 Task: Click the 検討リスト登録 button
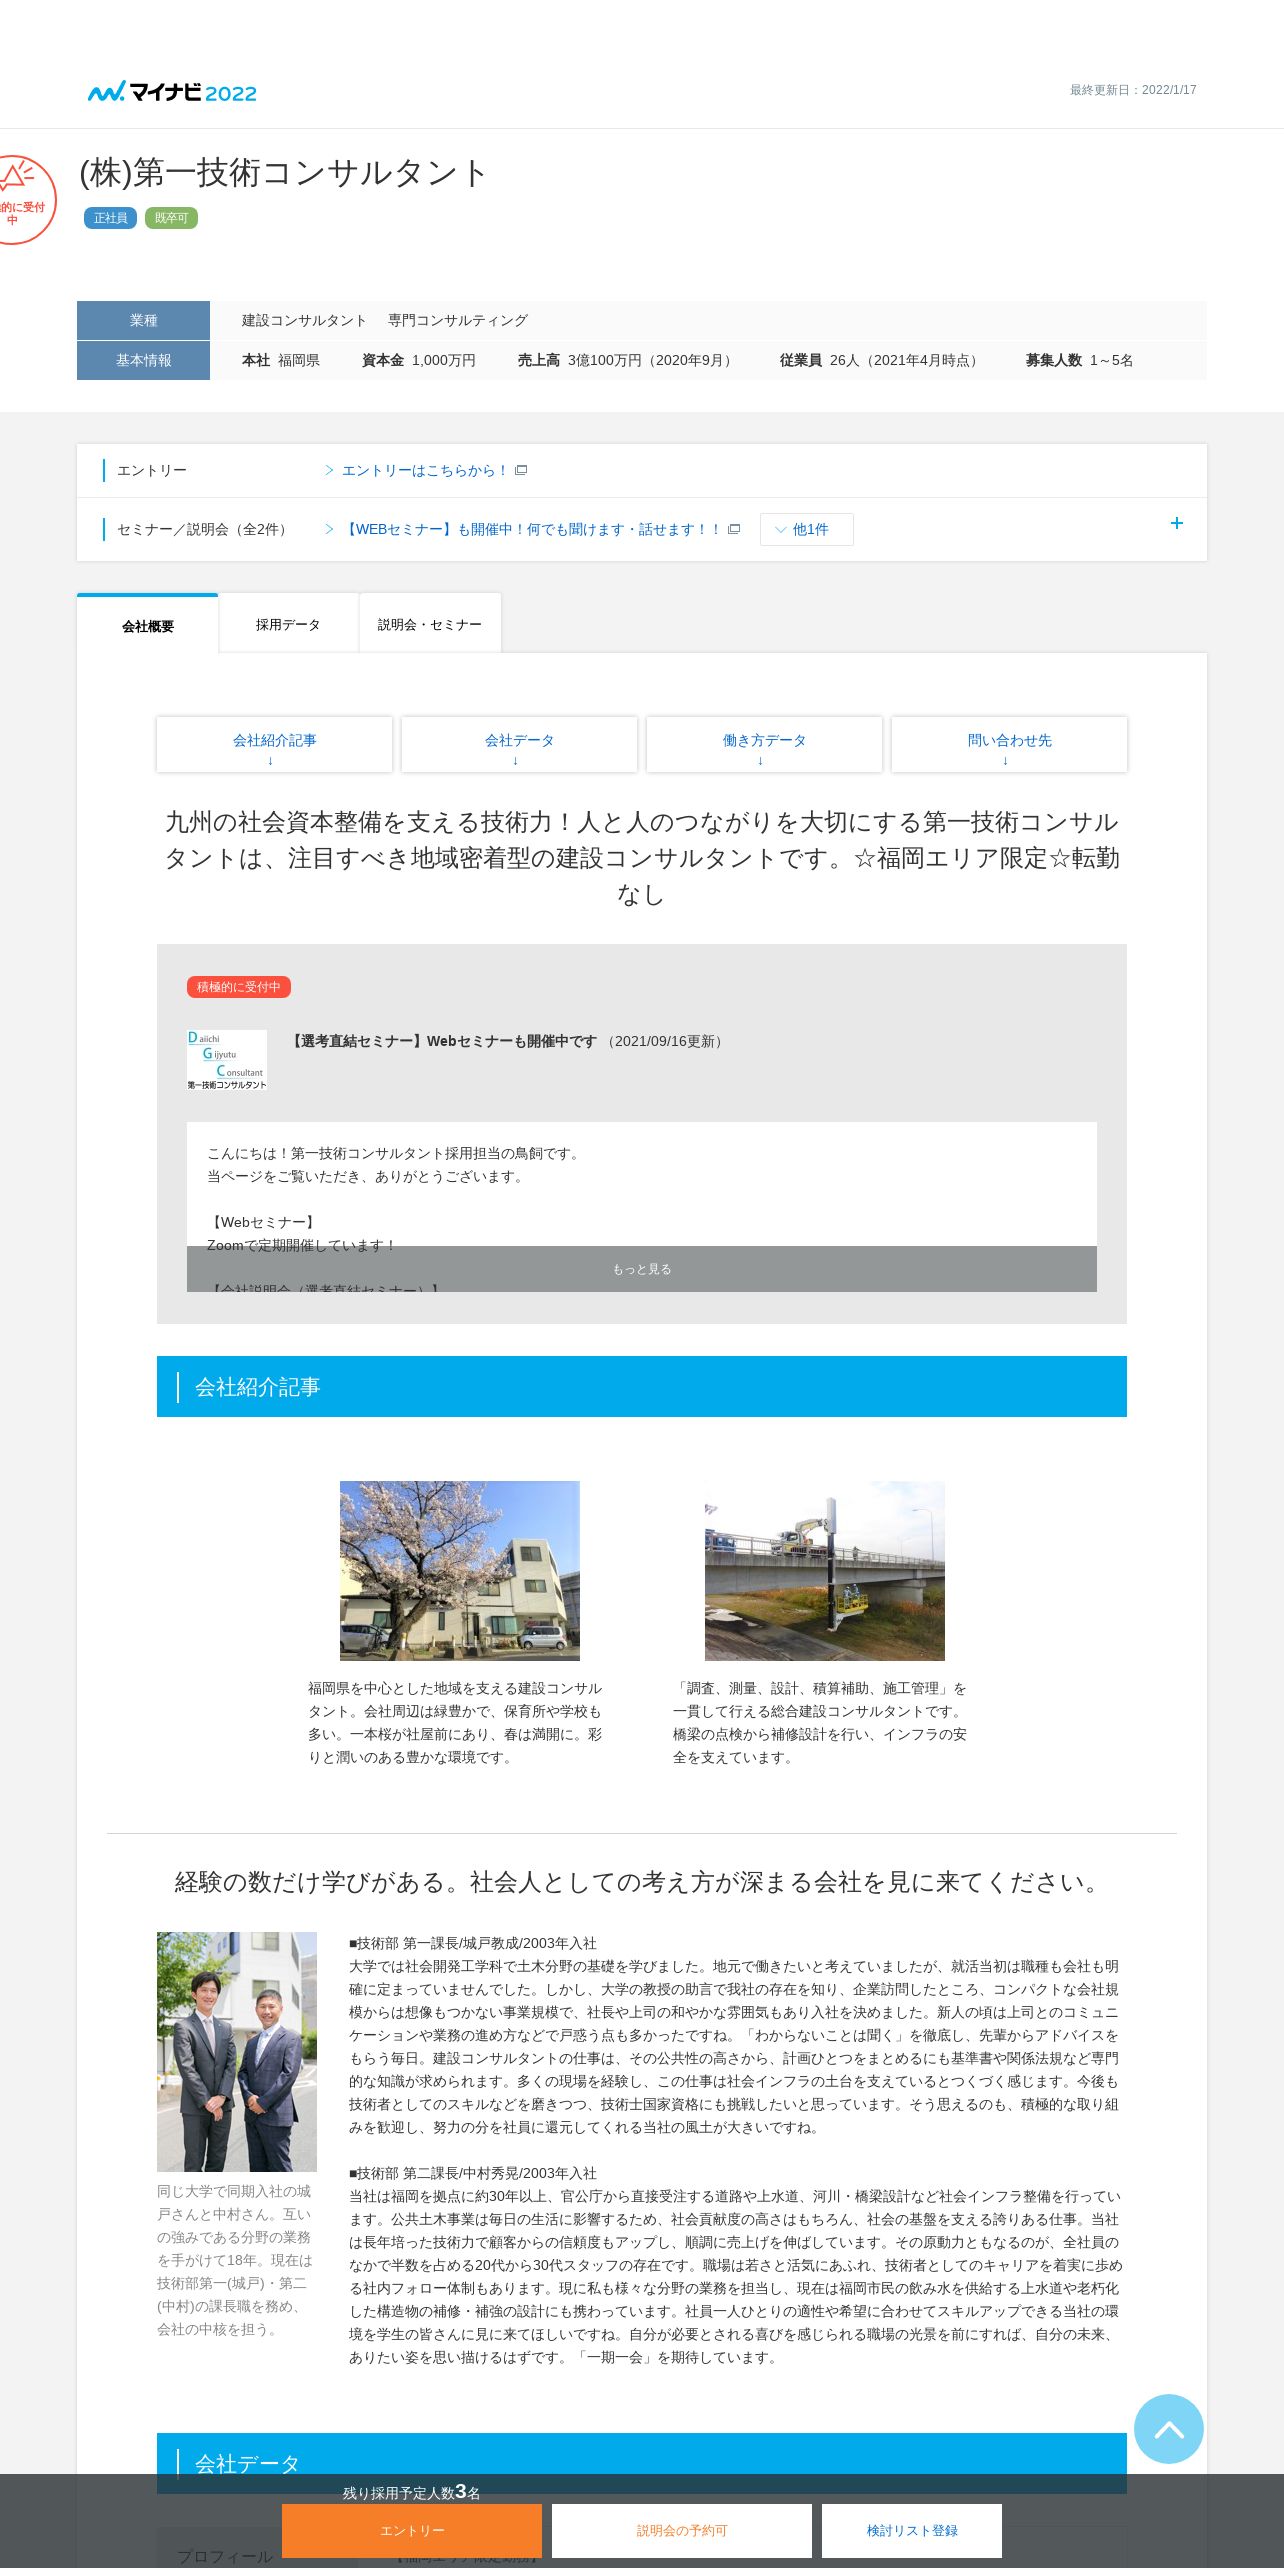pos(912,2530)
